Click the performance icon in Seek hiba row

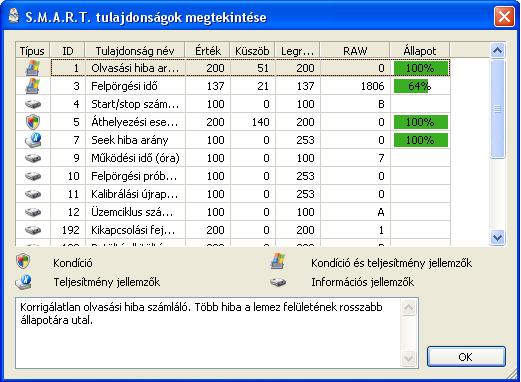click(33, 140)
